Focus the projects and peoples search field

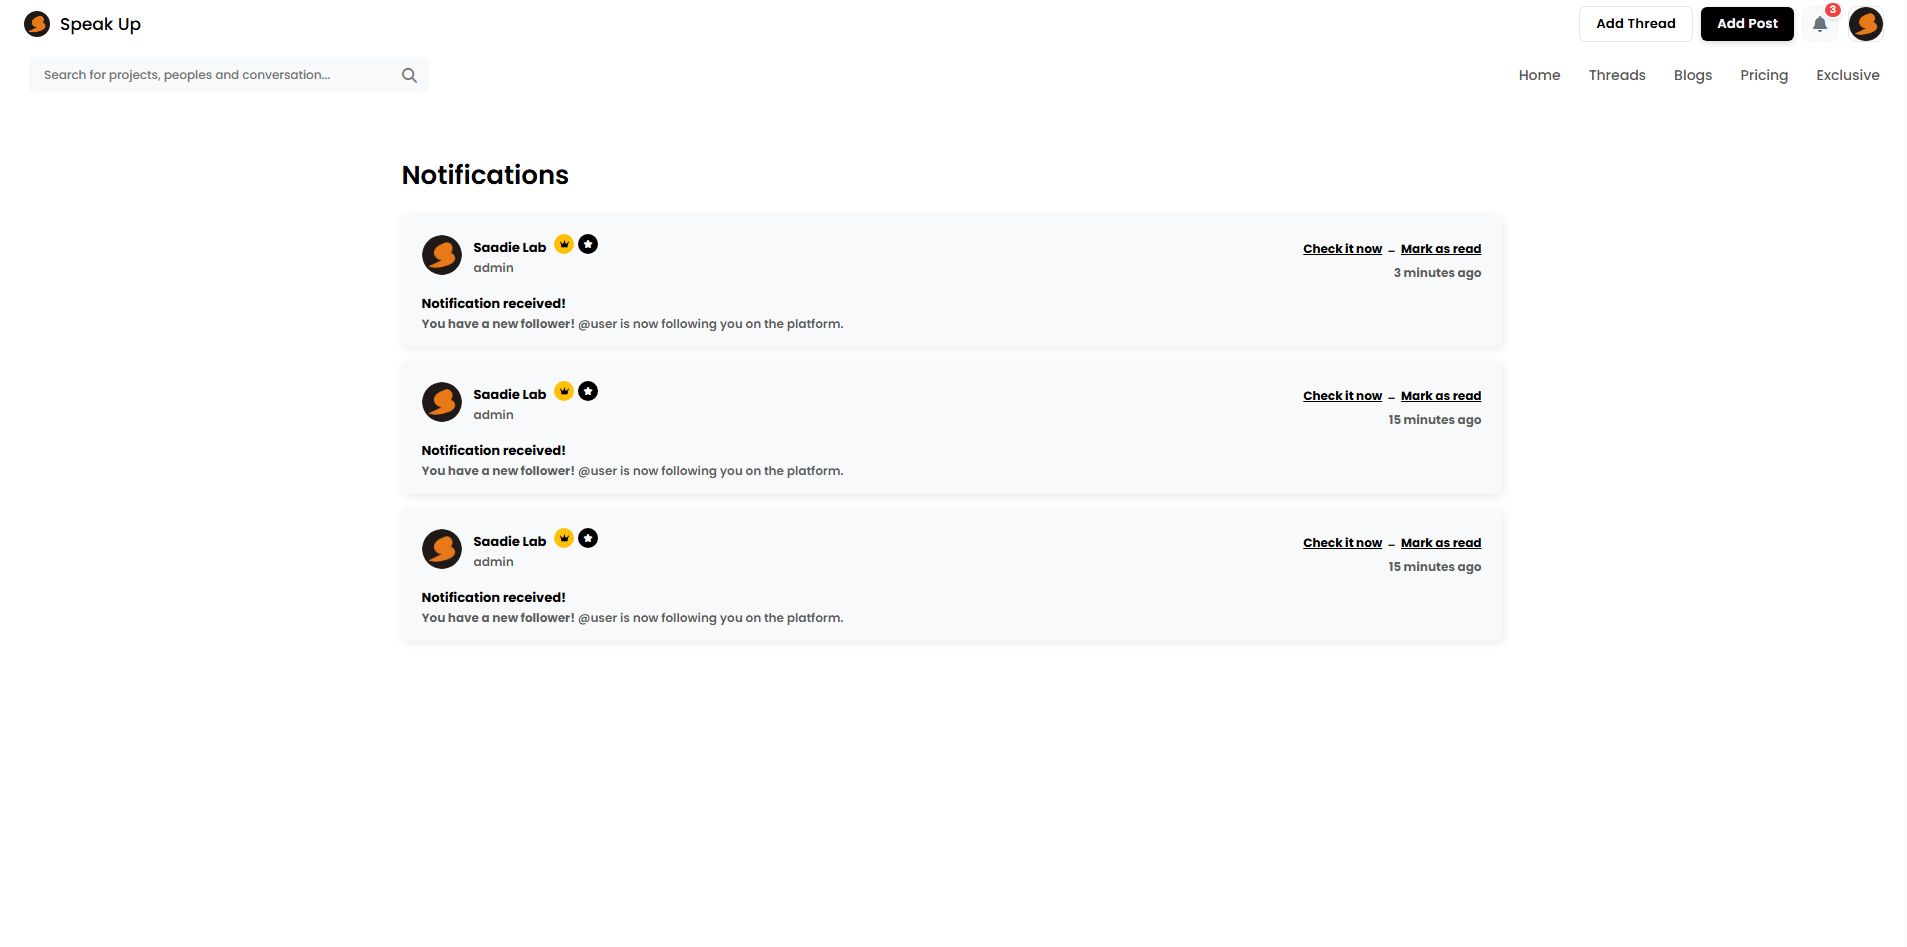tap(215, 75)
